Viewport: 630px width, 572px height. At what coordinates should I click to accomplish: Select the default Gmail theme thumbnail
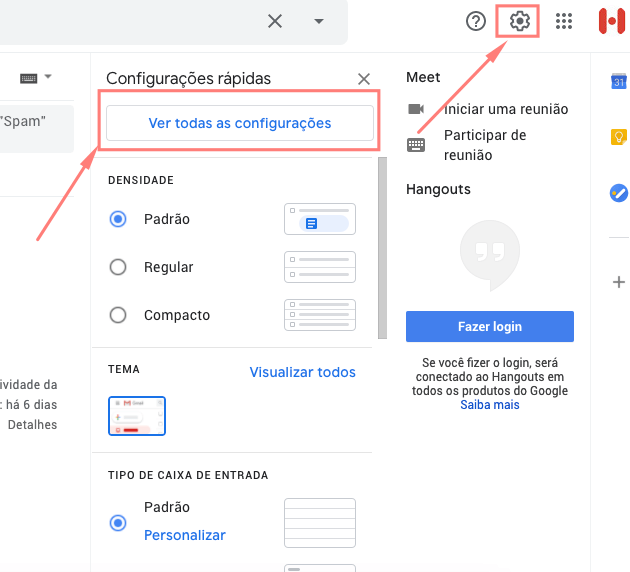pyautogui.click(x=137, y=416)
